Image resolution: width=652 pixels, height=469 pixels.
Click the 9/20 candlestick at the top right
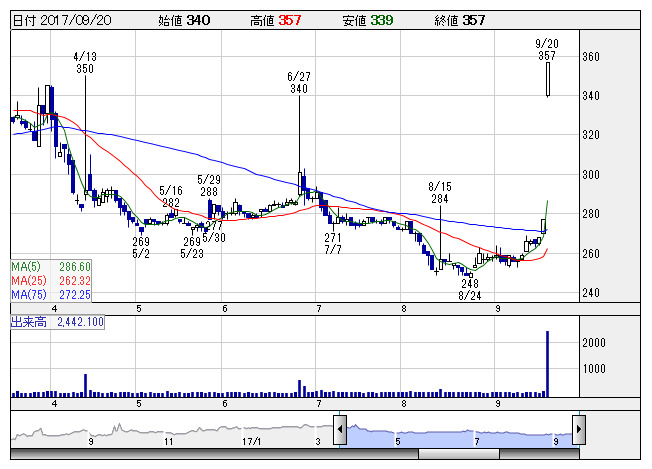548,79
